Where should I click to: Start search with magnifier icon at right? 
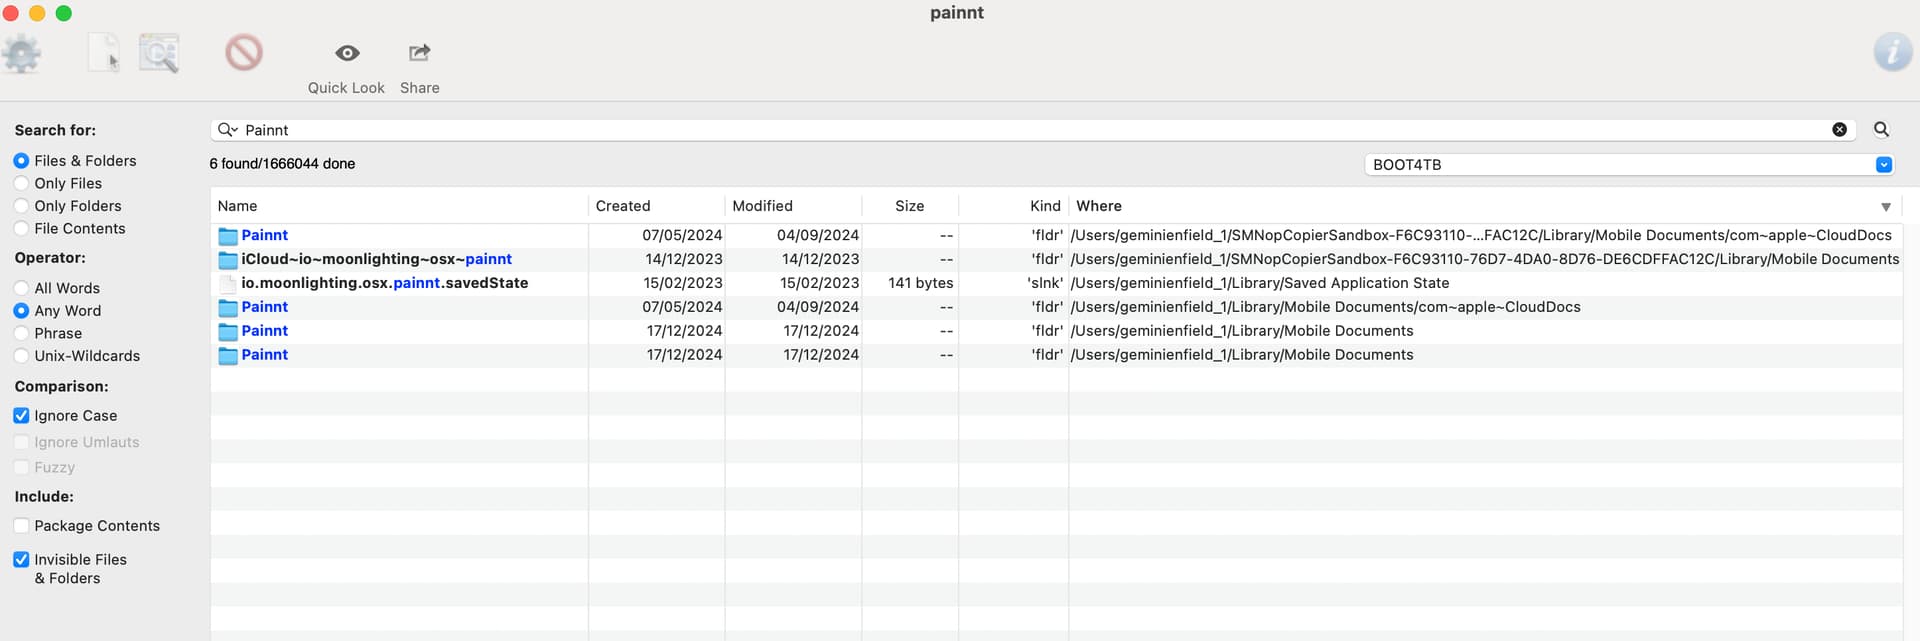coord(1881,130)
